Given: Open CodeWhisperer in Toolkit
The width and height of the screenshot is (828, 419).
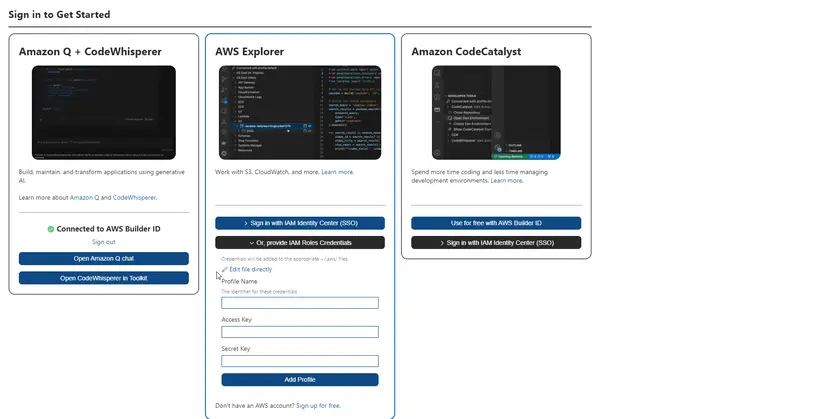Looking at the screenshot, I should click(x=104, y=278).
